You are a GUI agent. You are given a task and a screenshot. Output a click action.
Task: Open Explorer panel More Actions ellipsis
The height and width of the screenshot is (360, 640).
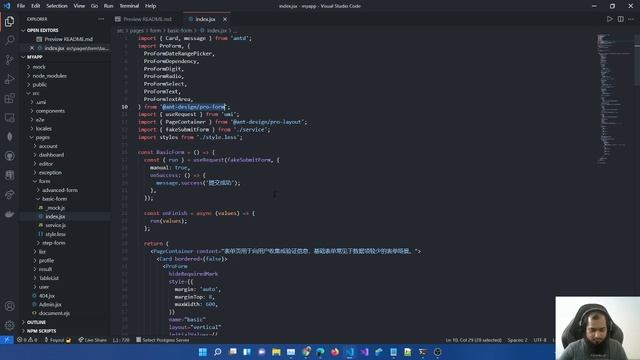(101, 19)
